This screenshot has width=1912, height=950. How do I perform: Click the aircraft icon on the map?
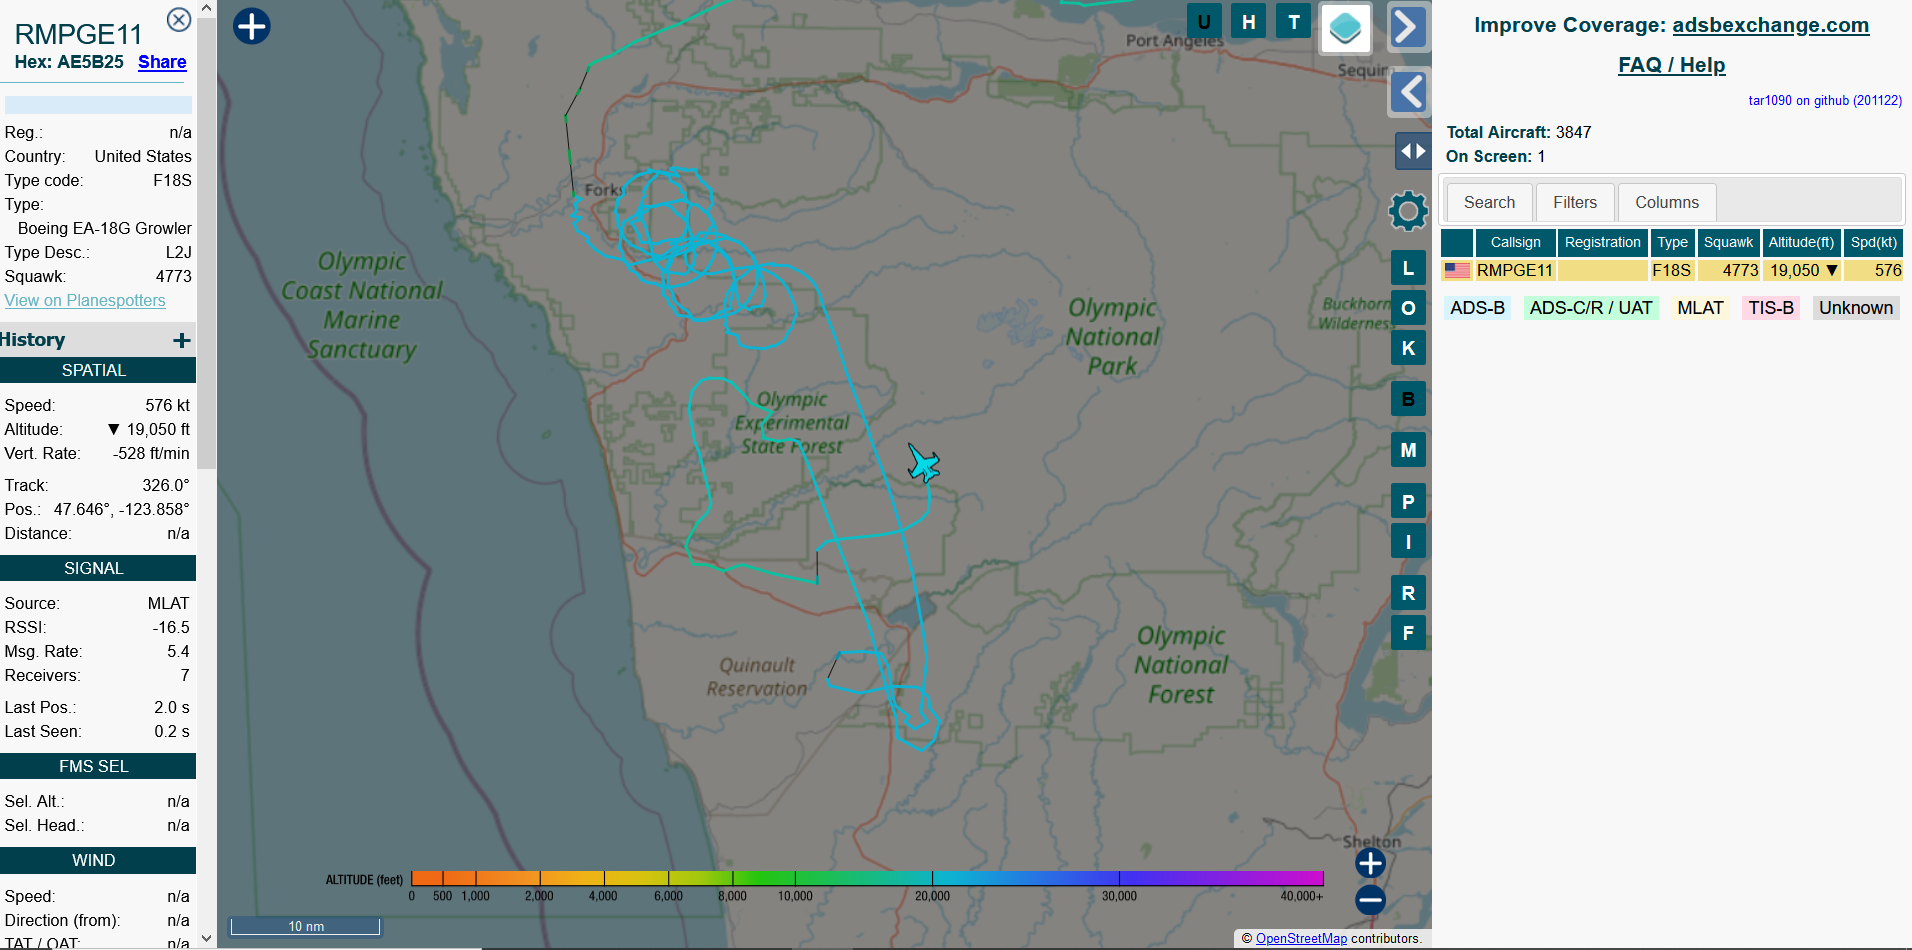pyautogui.click(x=923, y=464)
